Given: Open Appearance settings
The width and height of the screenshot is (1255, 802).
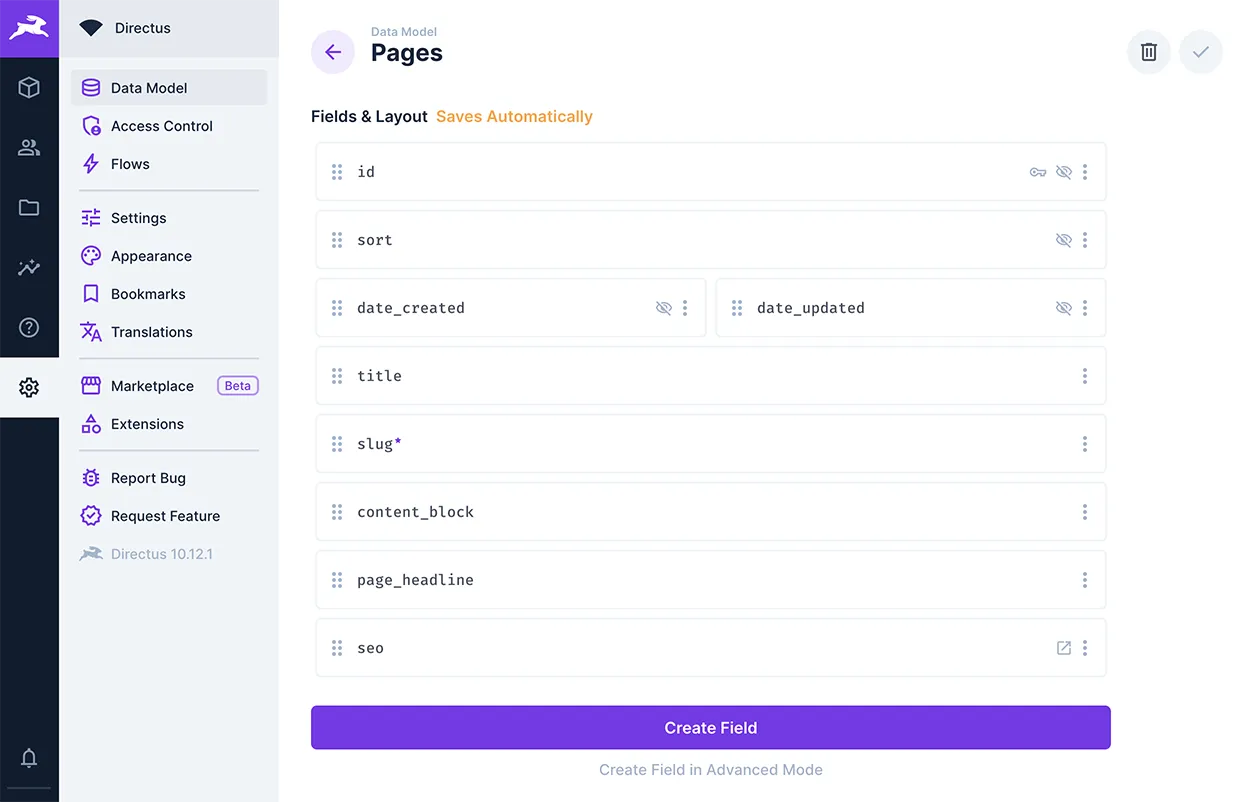Looking at the screenshot, I should [x=169, y=256].
